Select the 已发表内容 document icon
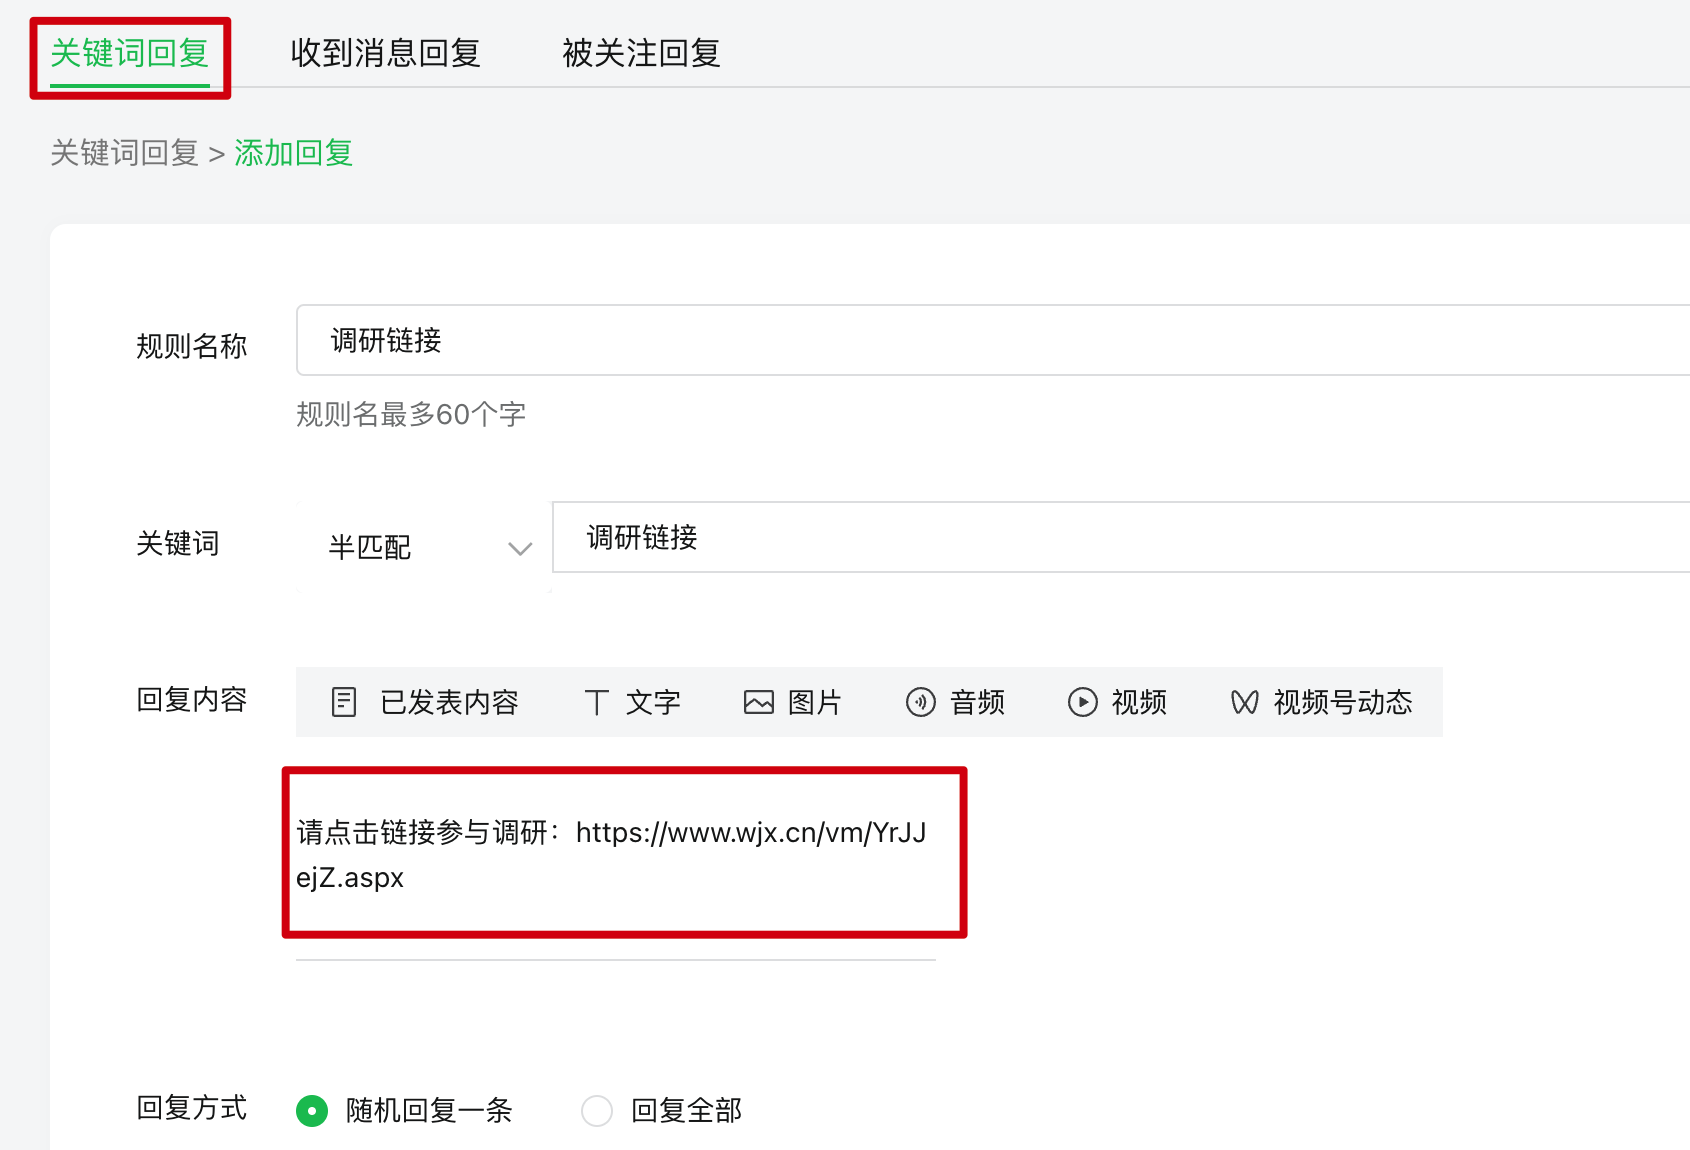This screenshot has width=1690, height=1150. pos(343,702)
